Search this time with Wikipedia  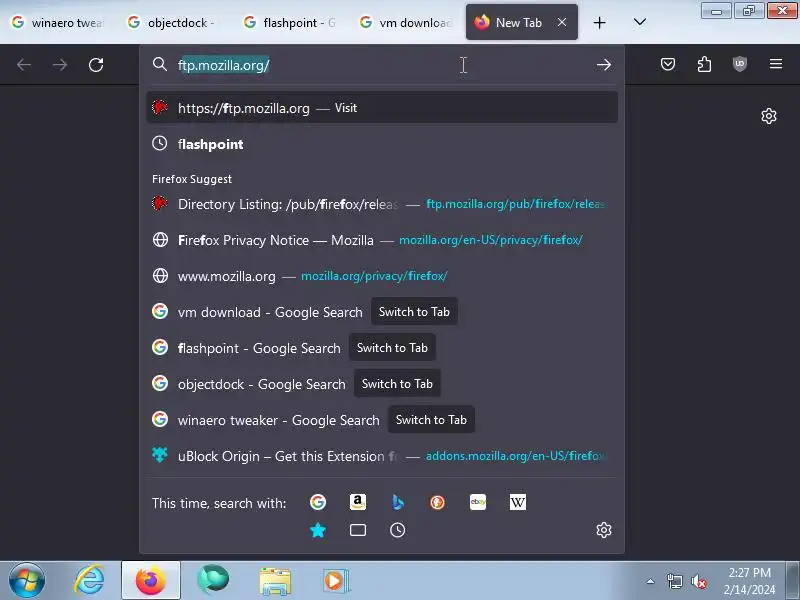coord(517,502)
